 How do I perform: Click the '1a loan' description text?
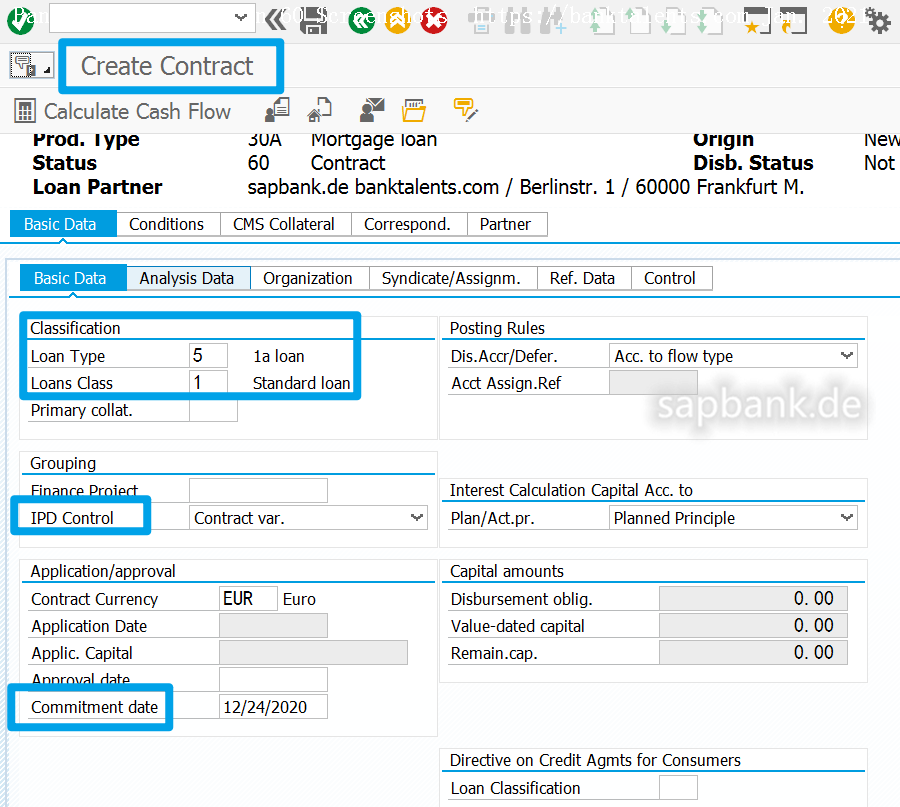(x=279, y=356)
